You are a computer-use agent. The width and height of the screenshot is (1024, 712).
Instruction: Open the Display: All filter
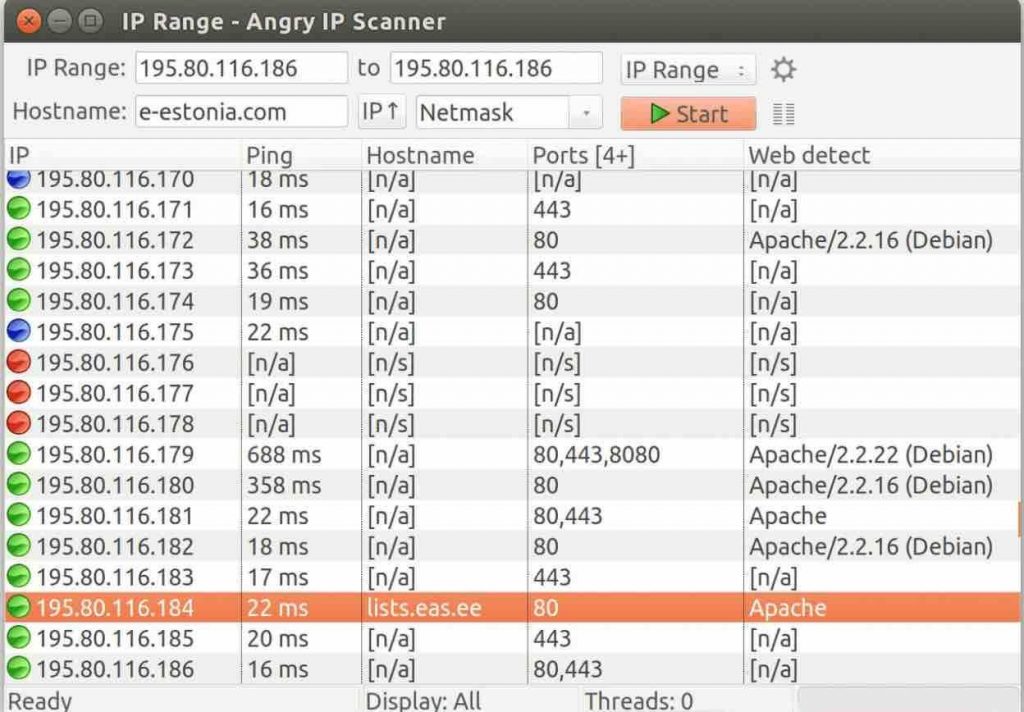[424, 700]
